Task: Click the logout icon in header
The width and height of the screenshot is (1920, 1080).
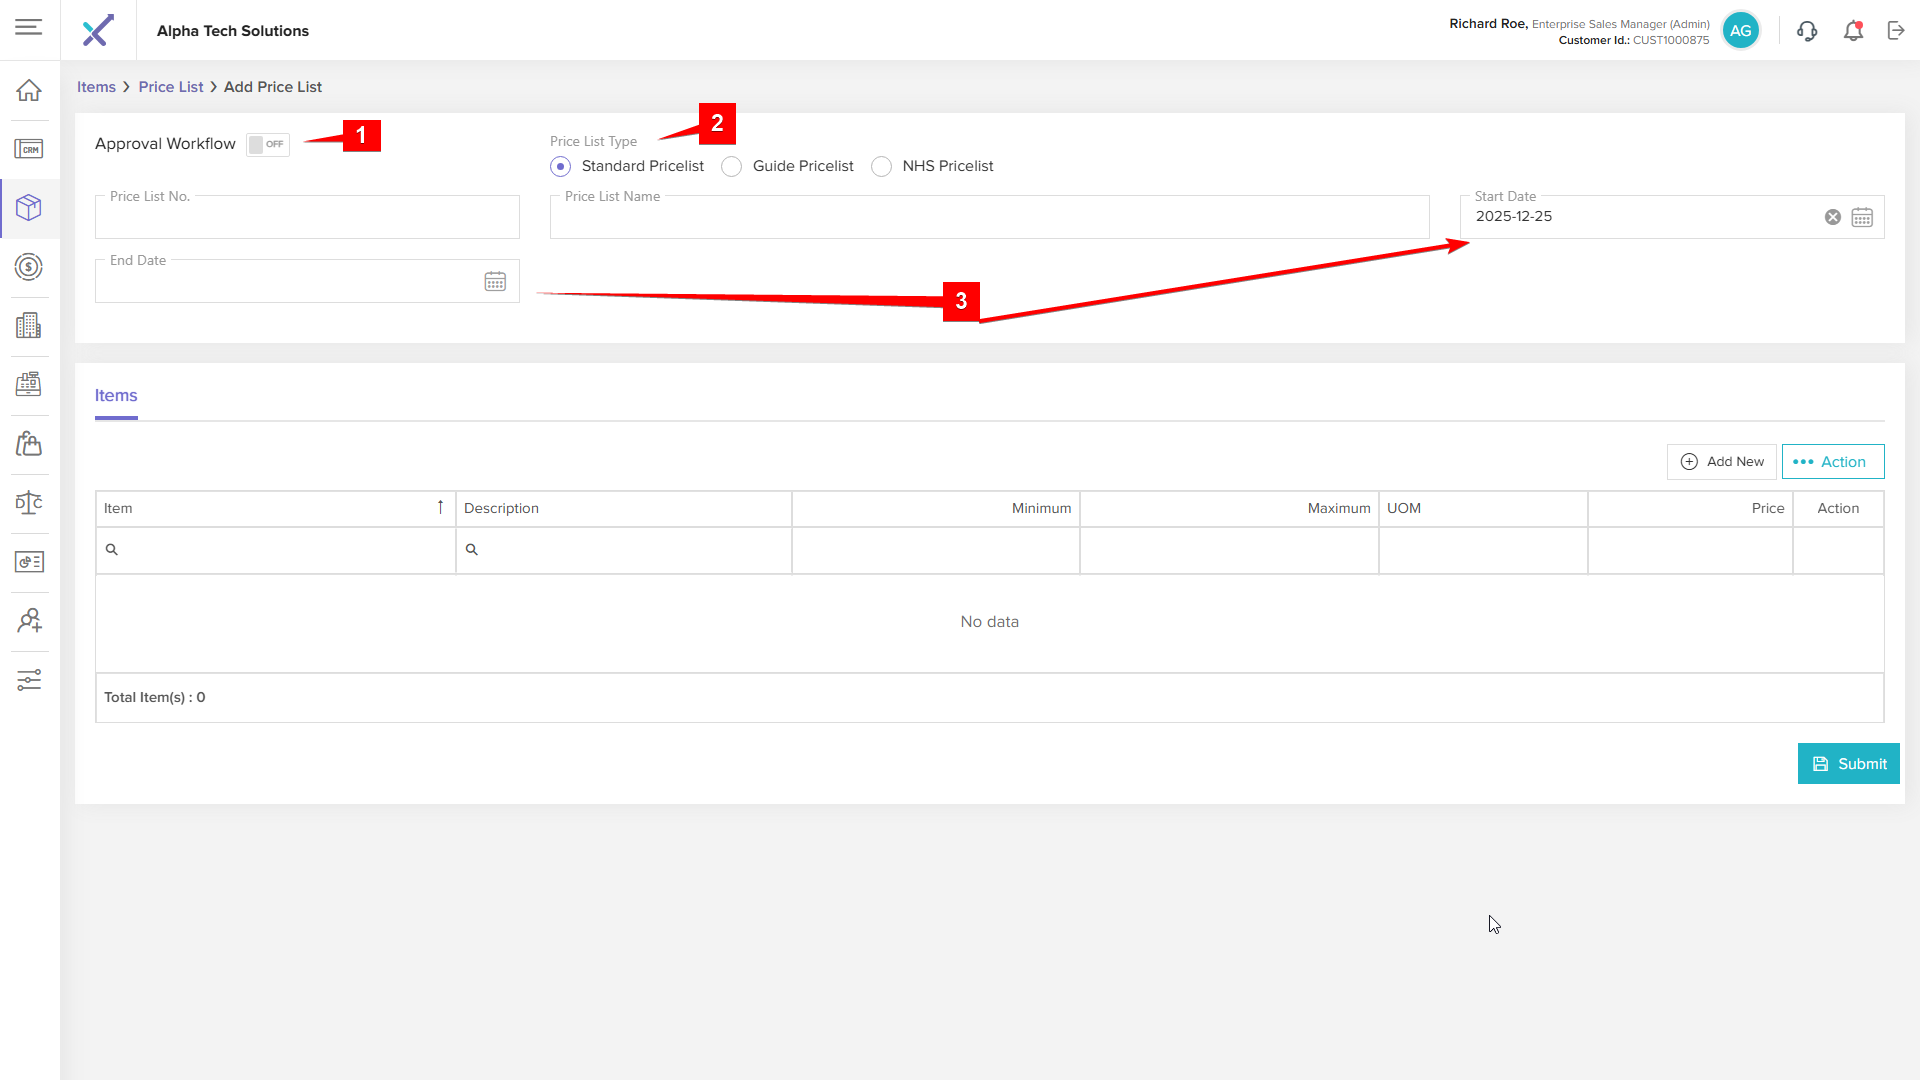Action: click(1896, 31)
